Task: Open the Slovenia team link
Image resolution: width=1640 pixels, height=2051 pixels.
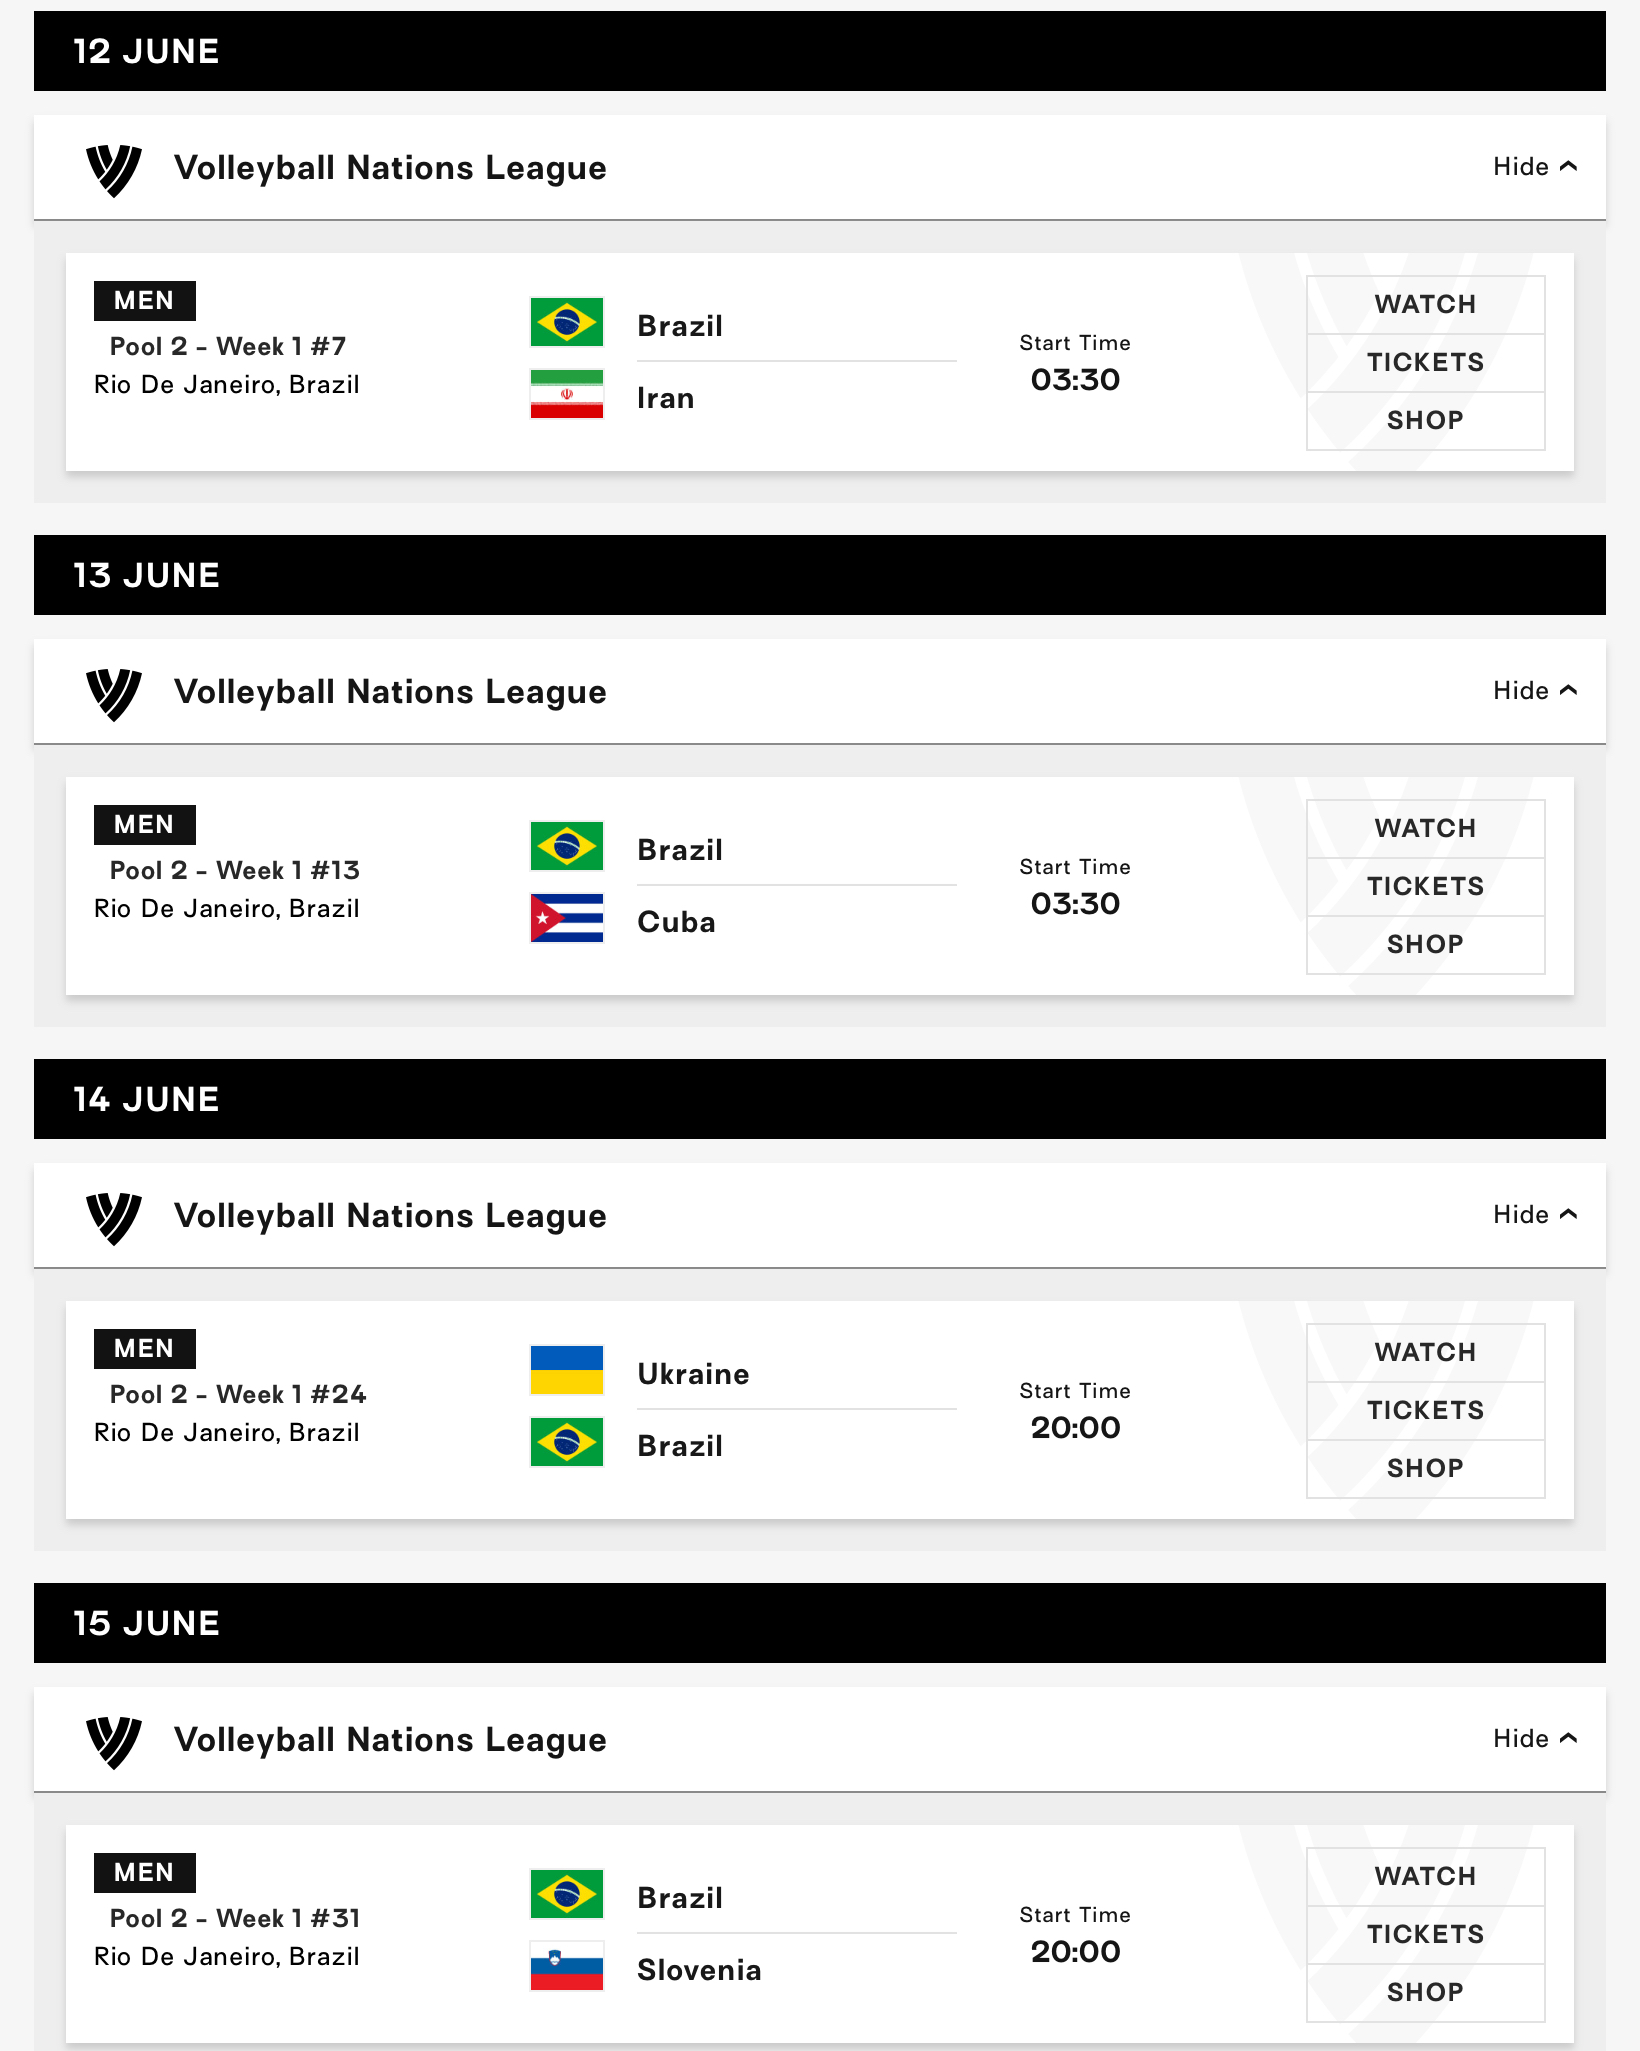Action: [x=699, y=1970]
